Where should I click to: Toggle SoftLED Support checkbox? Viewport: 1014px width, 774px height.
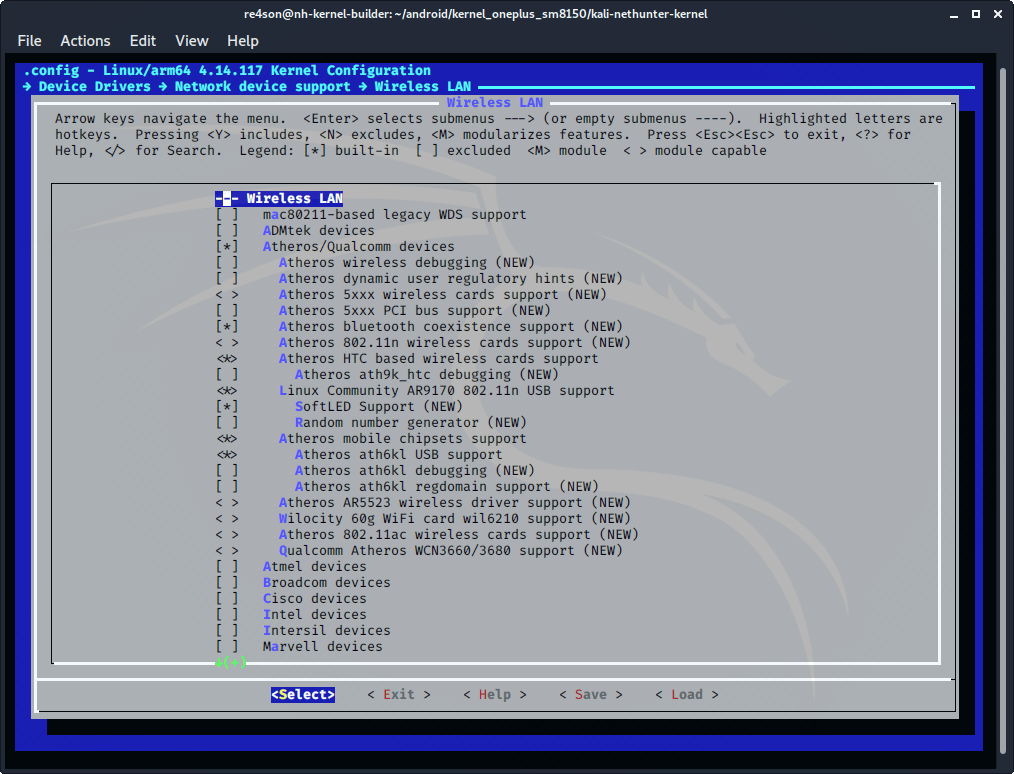[x=227, y=406]
